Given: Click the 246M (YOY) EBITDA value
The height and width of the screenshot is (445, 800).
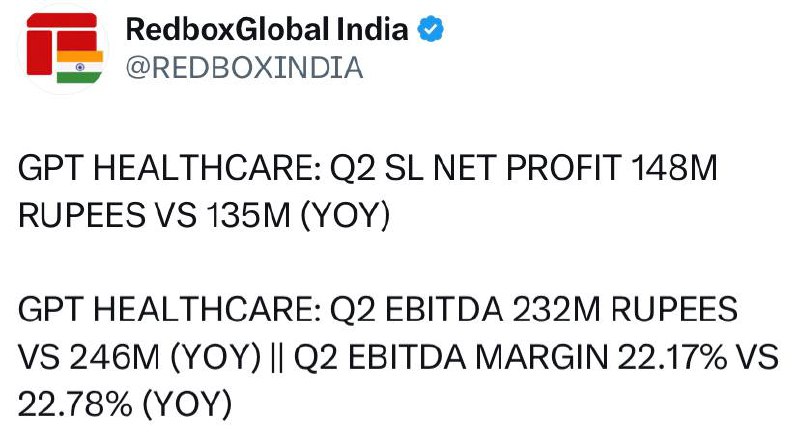Looking at the screenshot, I should point(165,357).
